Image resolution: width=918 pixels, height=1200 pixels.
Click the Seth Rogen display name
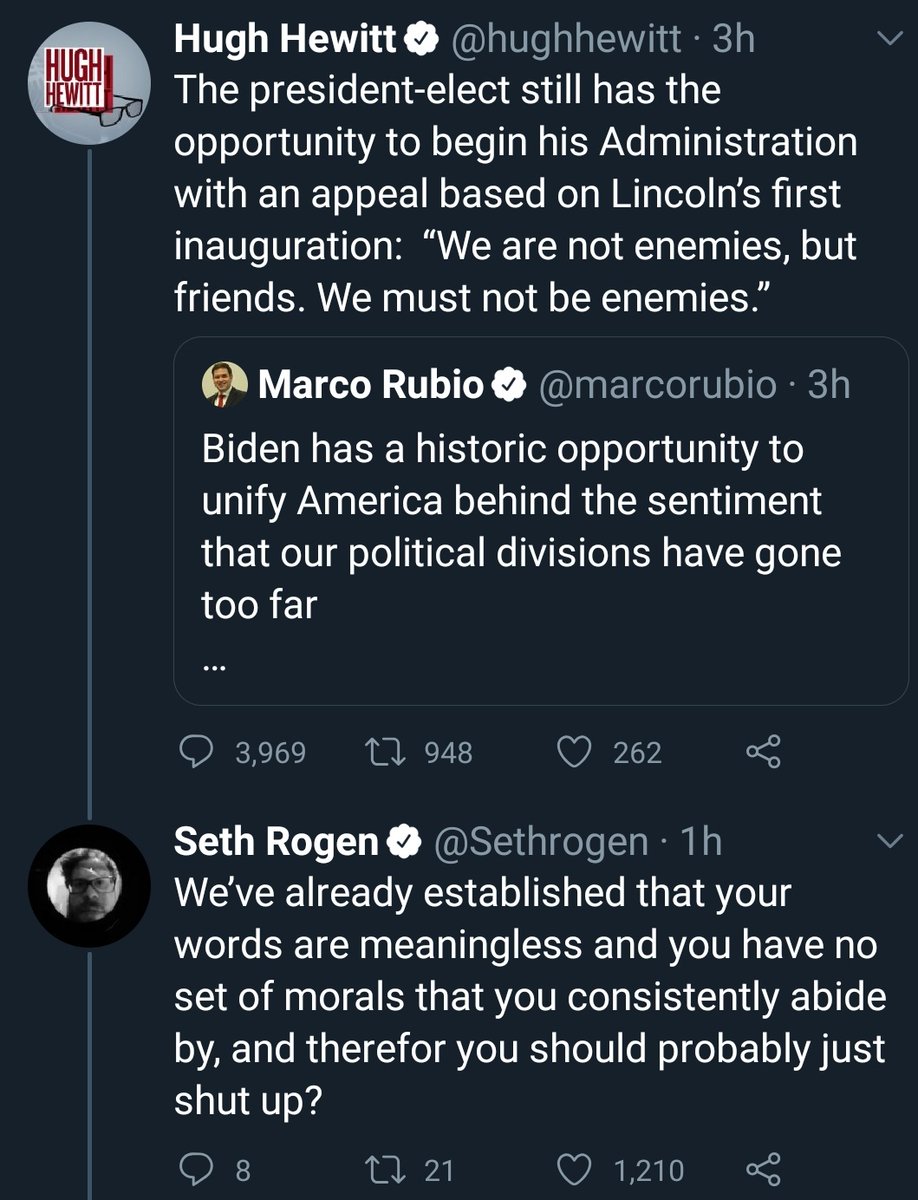pos(277,843)
